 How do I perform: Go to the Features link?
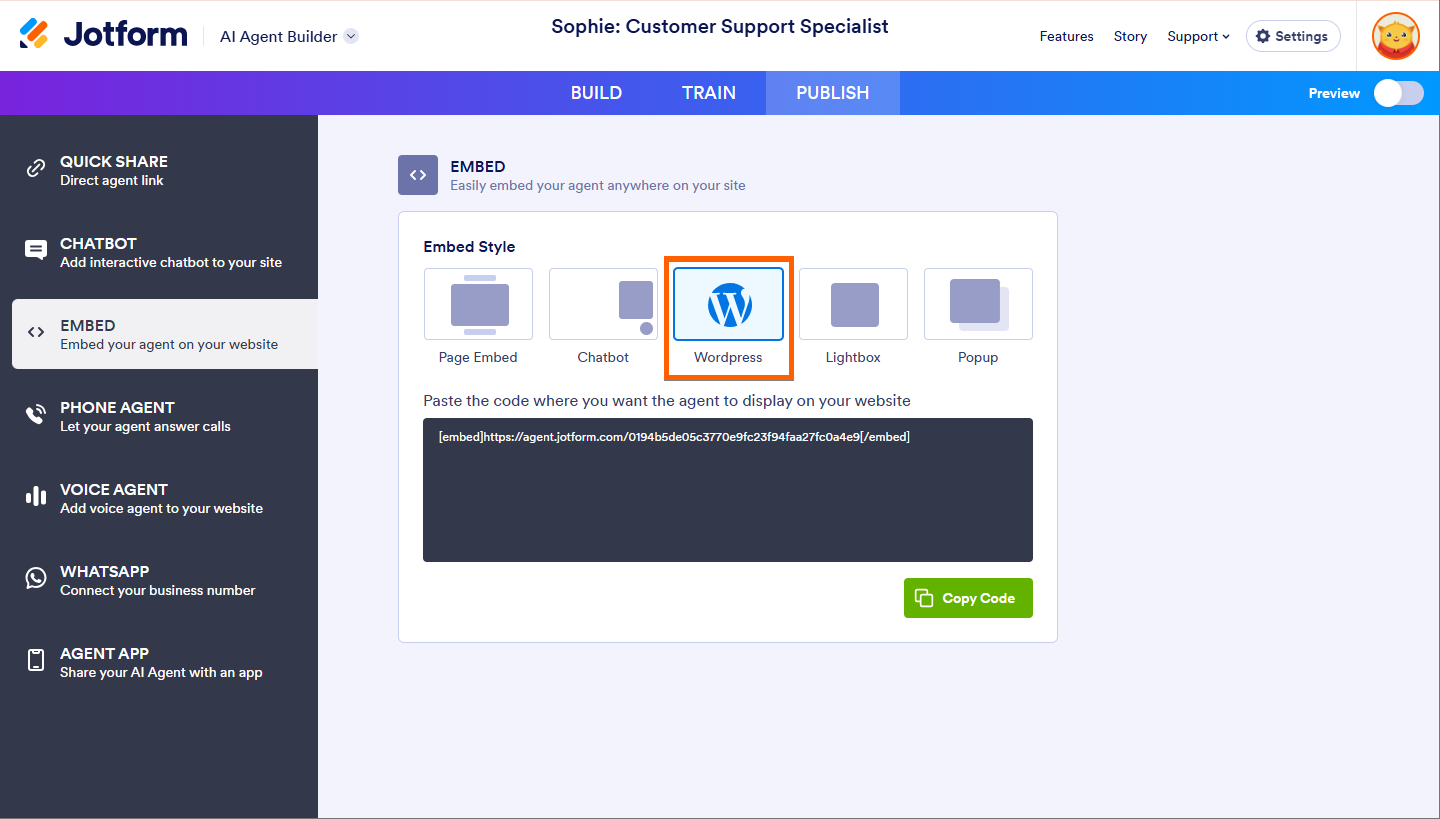[1067, 36]
